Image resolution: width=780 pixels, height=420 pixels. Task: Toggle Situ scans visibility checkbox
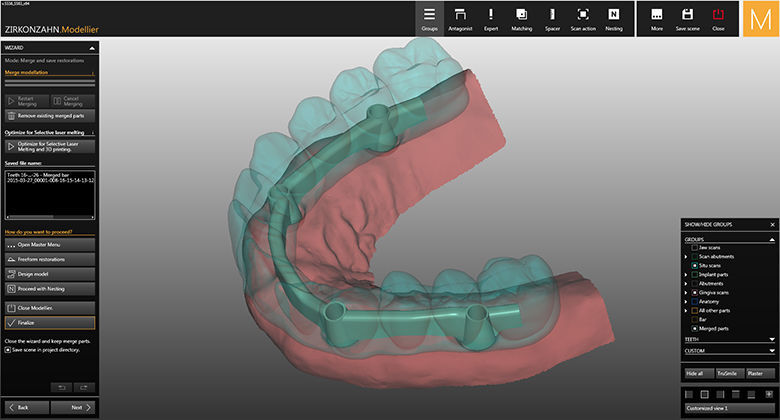(695, 266)
